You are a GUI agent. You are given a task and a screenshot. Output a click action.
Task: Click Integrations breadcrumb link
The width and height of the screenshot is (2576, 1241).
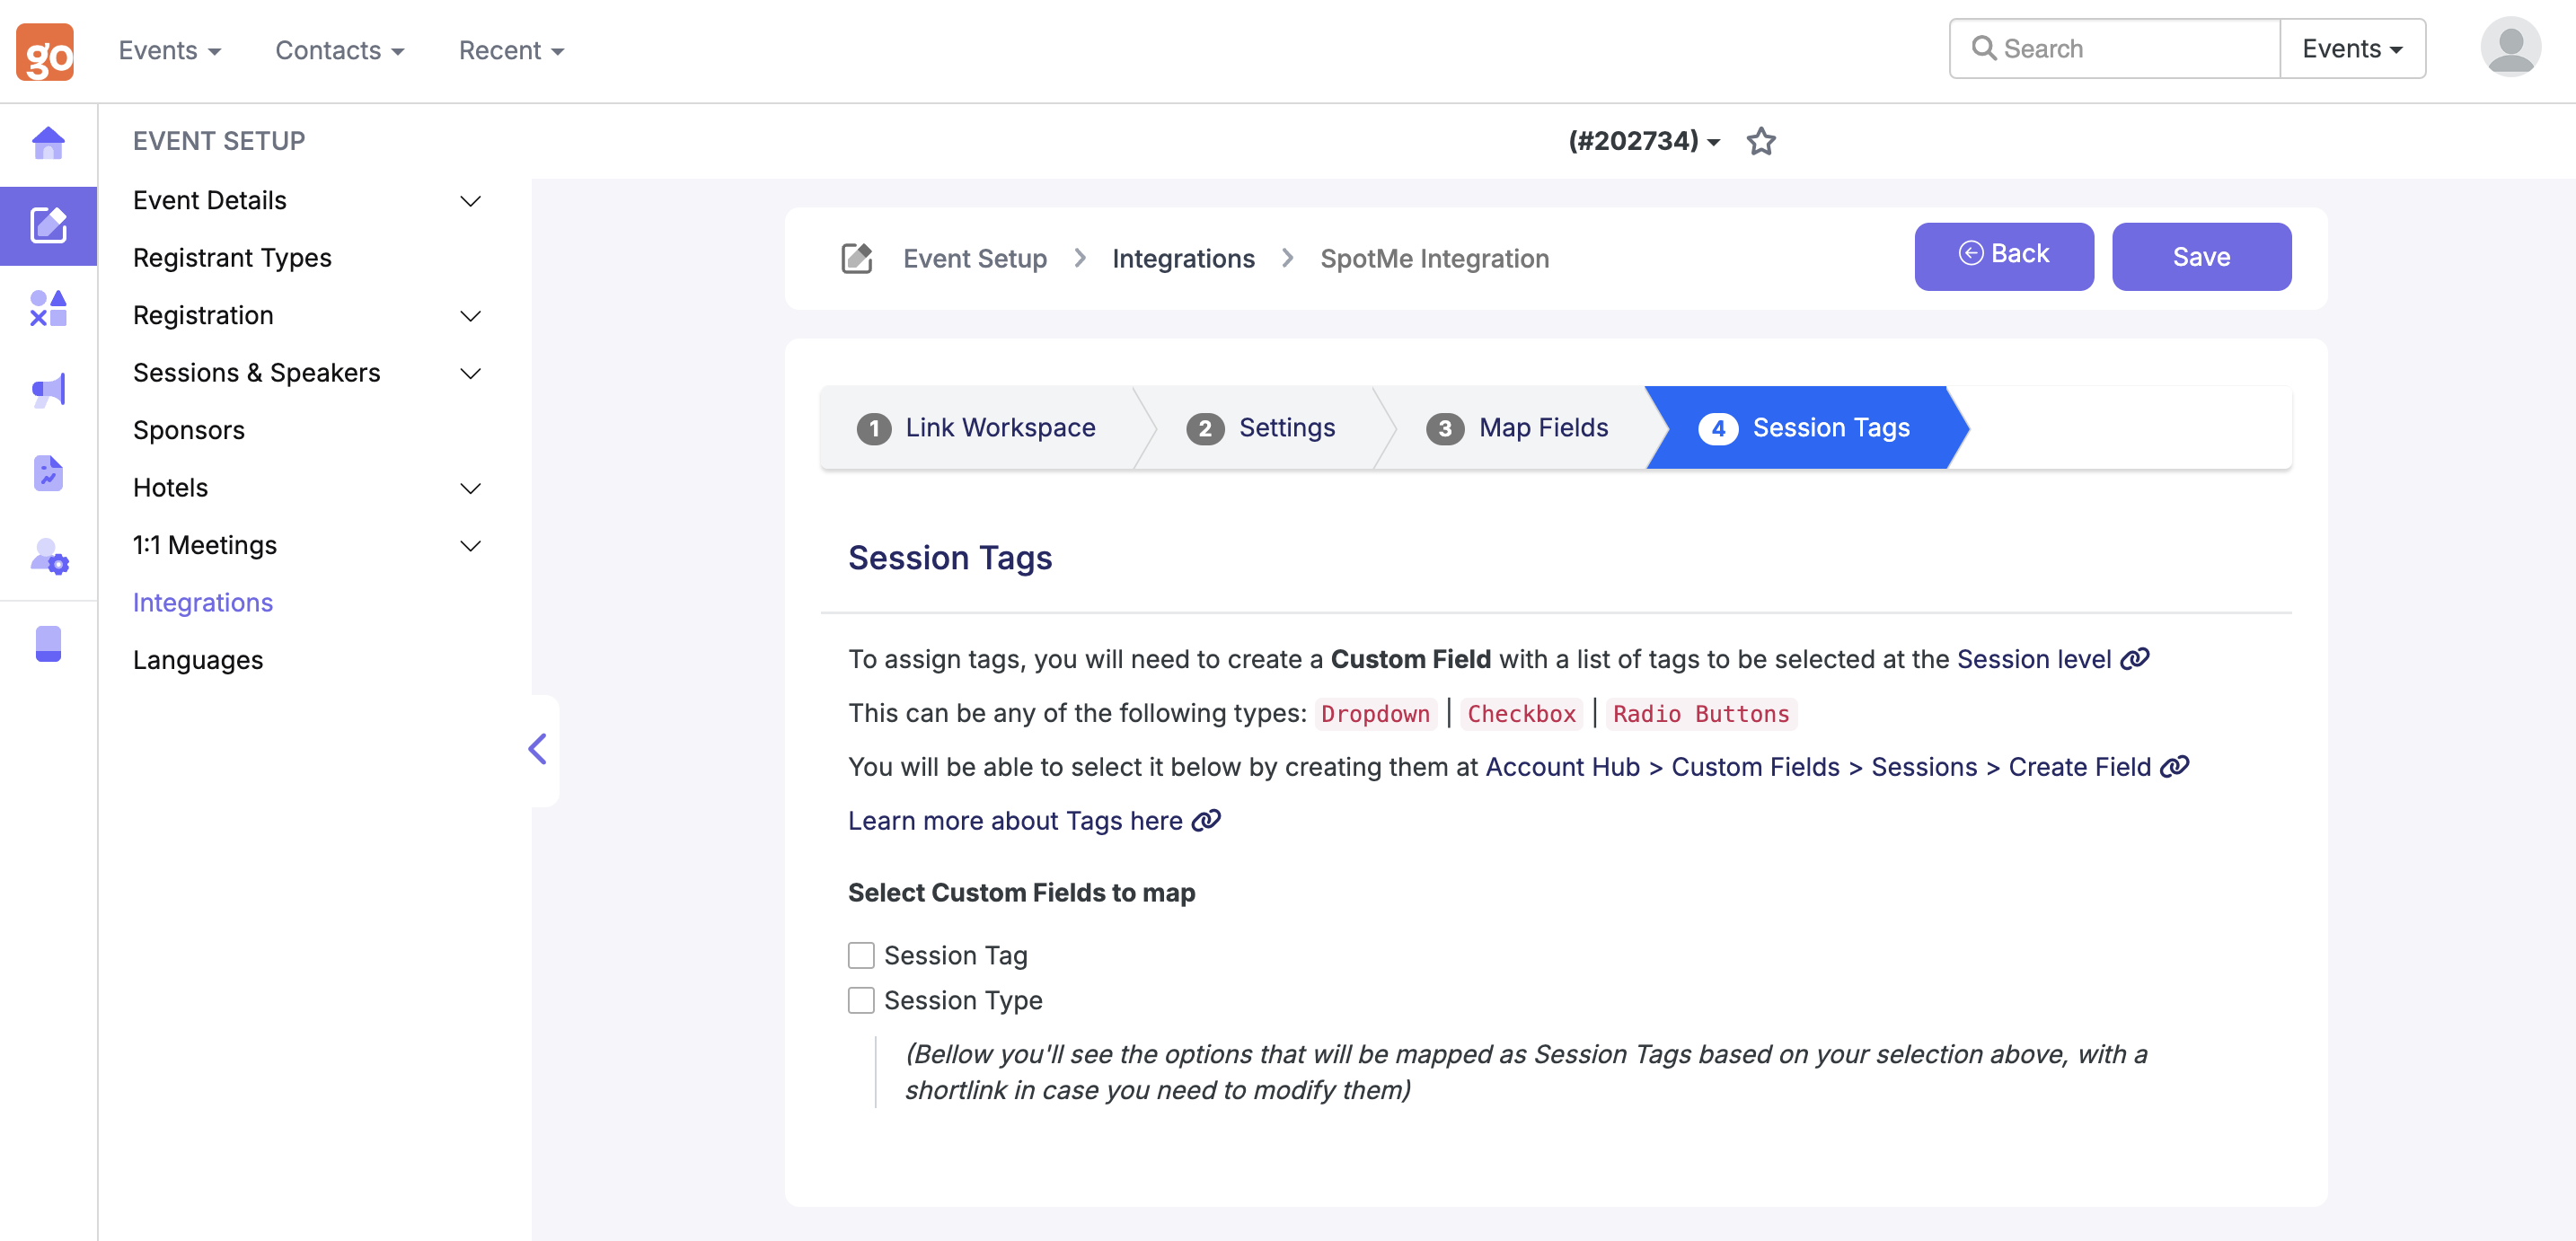(x=1183, y=259)
